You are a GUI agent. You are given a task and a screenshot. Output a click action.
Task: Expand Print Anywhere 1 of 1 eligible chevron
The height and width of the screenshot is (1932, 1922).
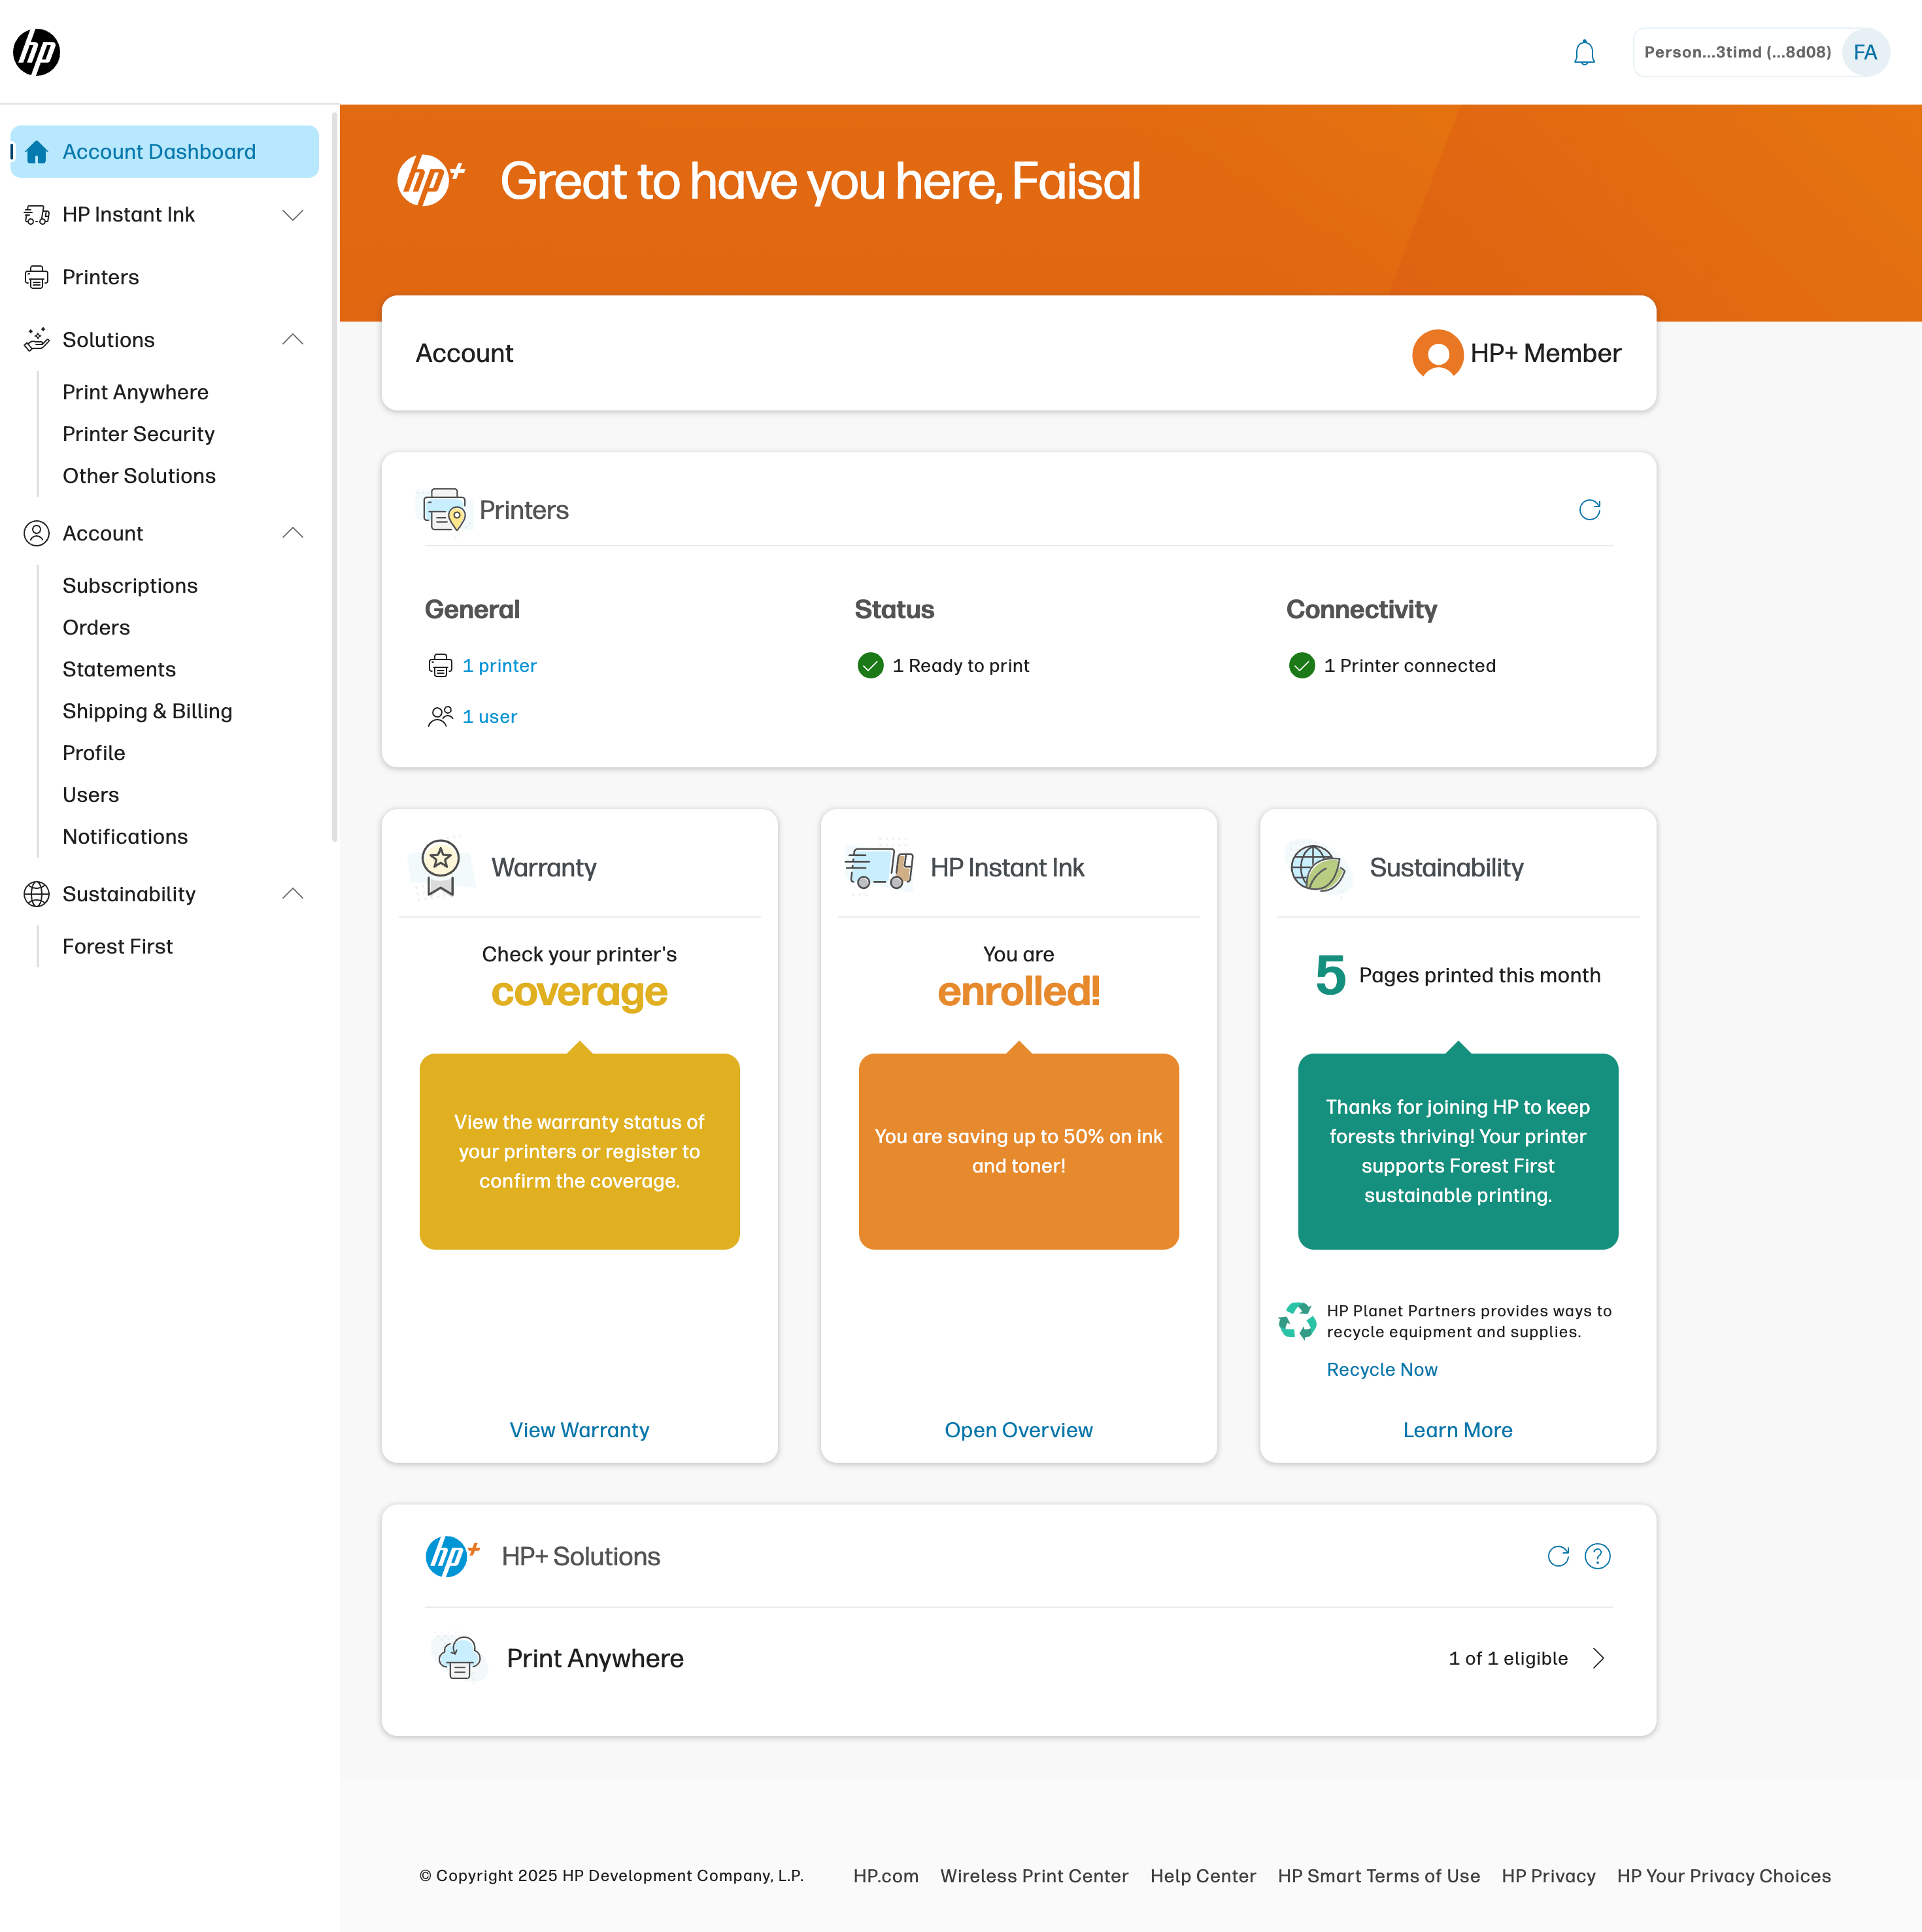coord(1598,1659)
